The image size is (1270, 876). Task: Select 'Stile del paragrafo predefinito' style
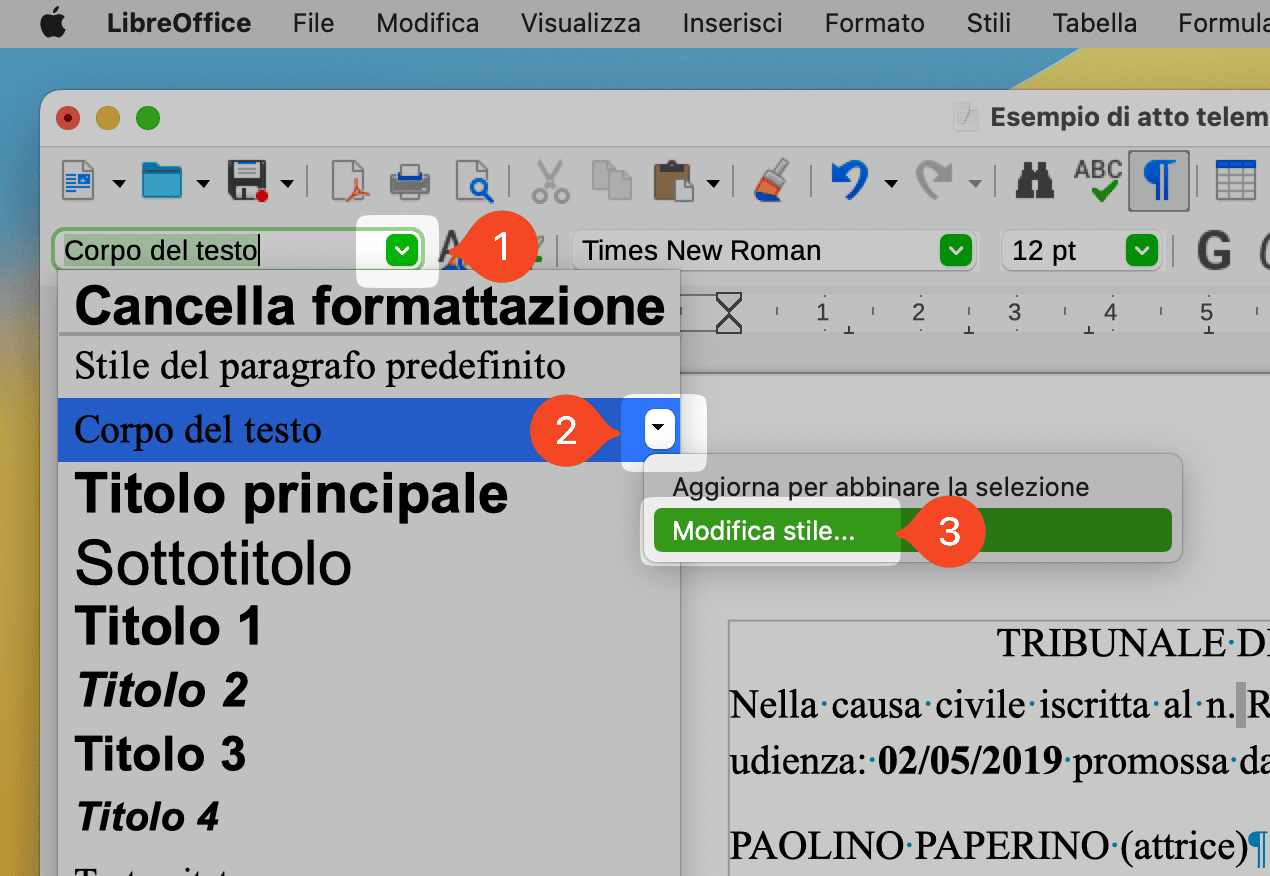point(369,366)
